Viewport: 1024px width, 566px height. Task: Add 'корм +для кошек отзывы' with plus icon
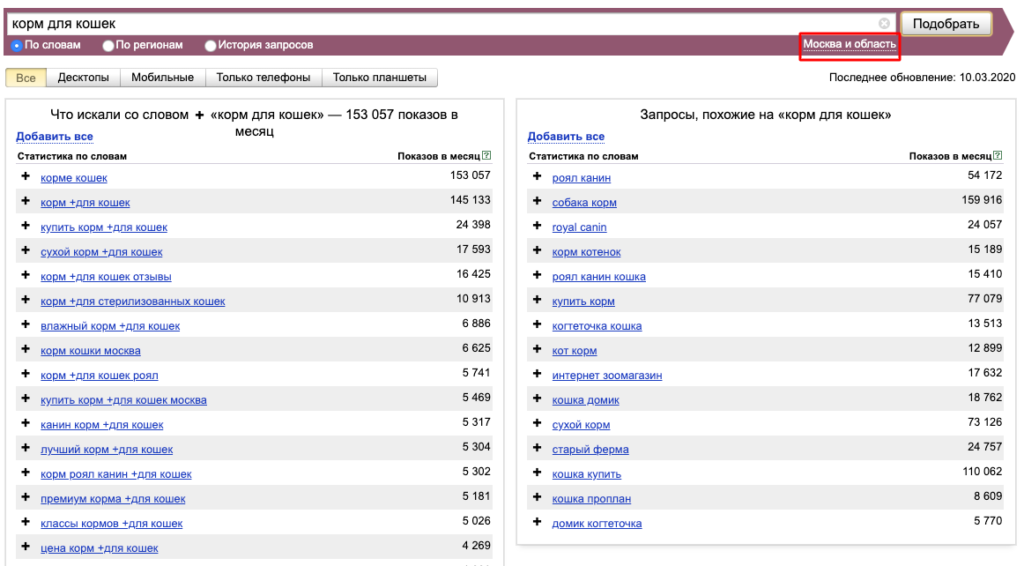click(x=25, y=275)
